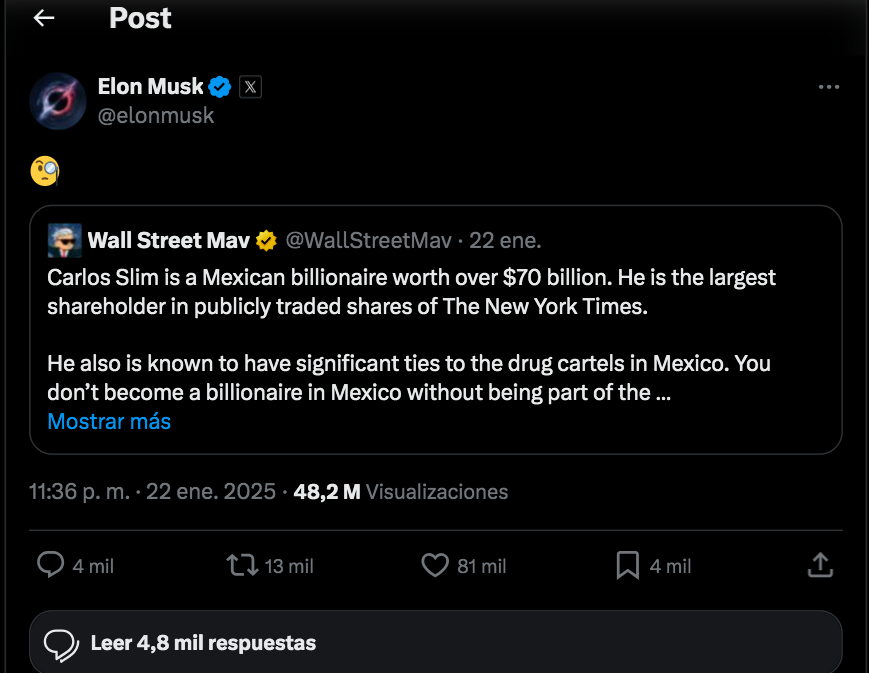869x673 pixels.
Task: Click the monocle face emoji
Action: coord(45,173)
